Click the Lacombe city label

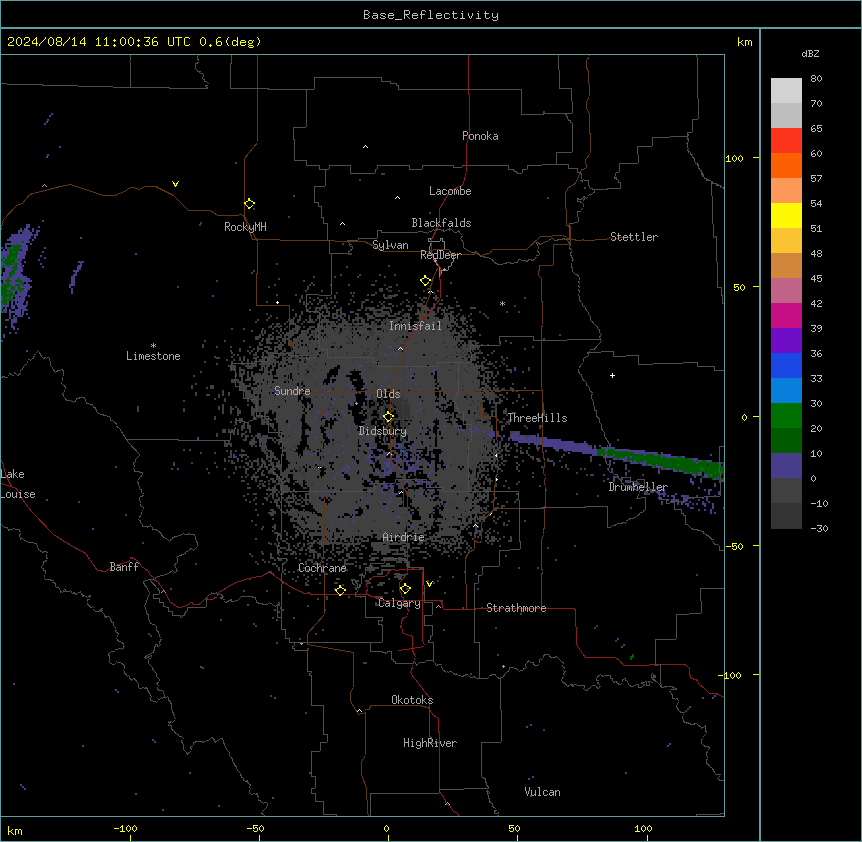450,191
